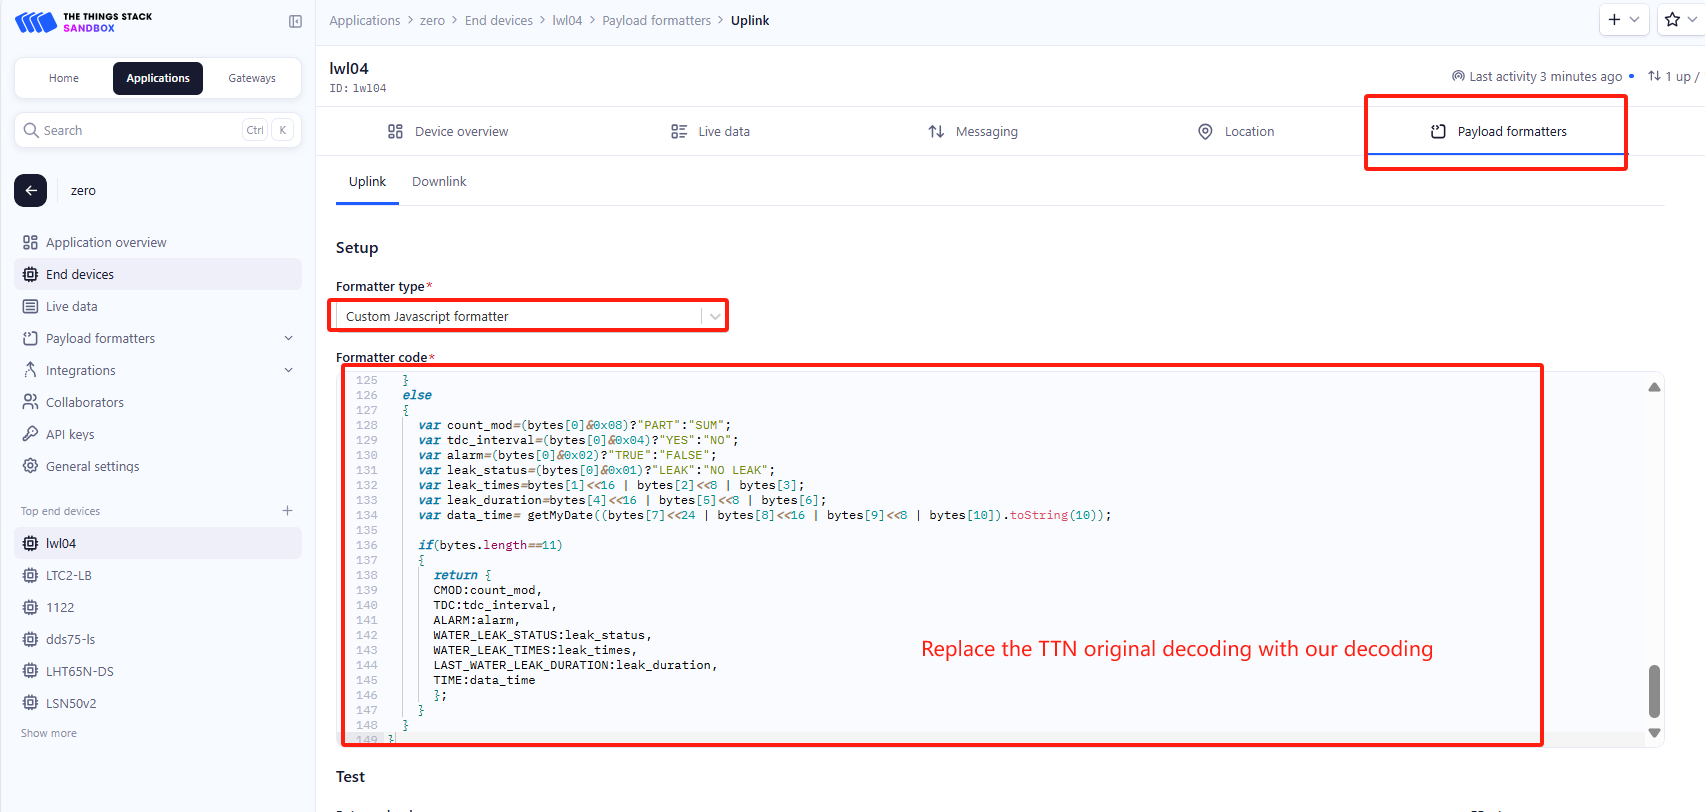
Task: Click the Search input field
Action: 158,130
